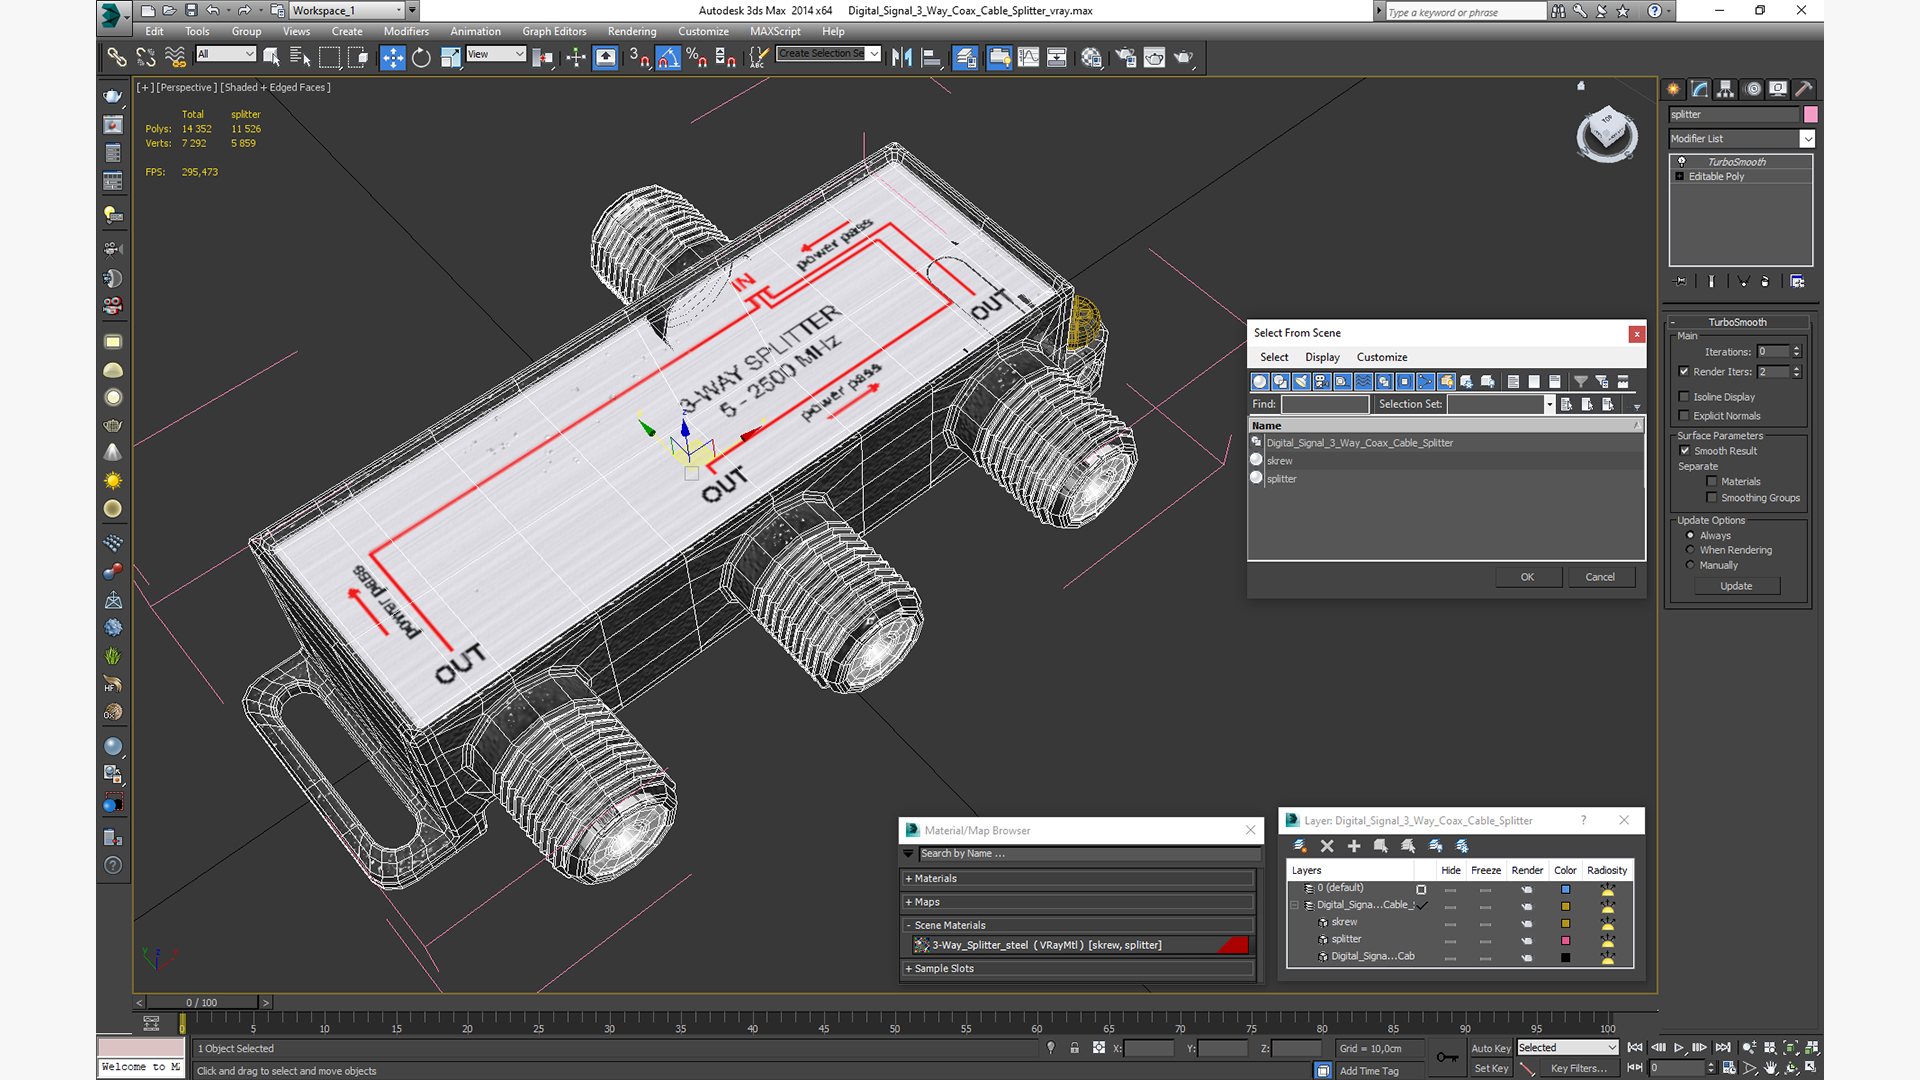
Task: Open the Mirror tool
Action: pos(901,58)
